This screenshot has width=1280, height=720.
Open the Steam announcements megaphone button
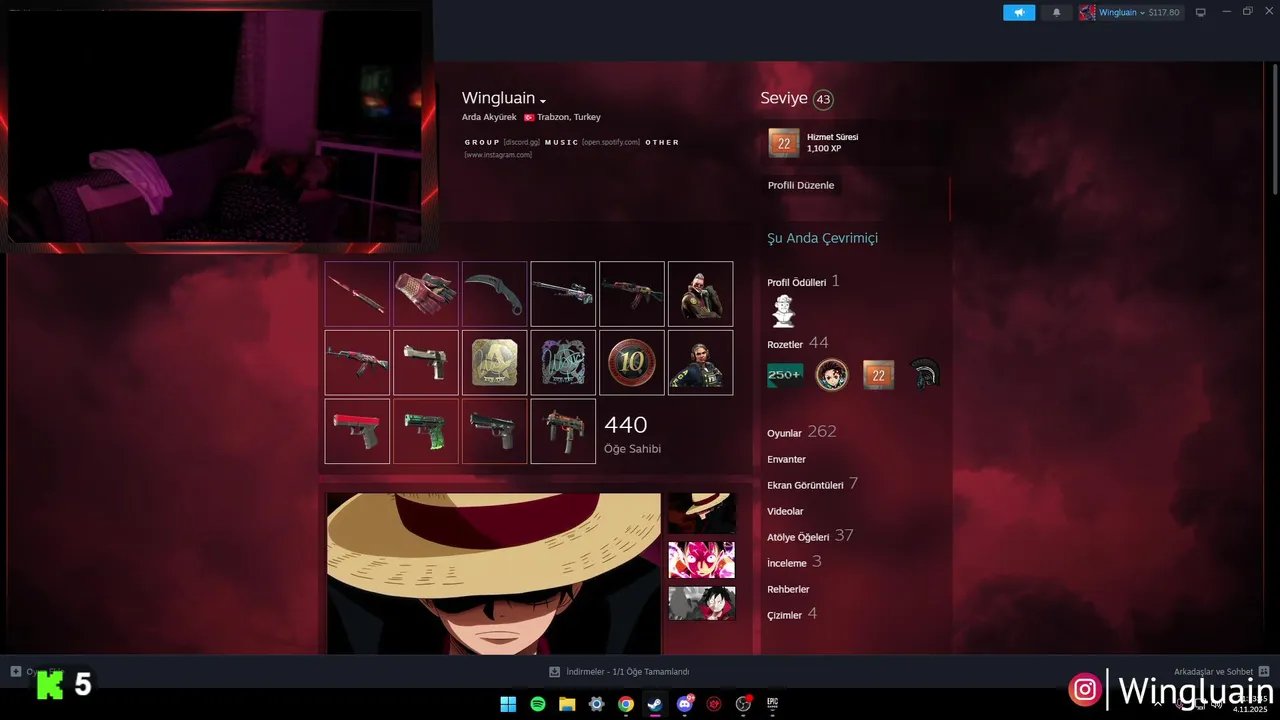[x=1019, y=12]
